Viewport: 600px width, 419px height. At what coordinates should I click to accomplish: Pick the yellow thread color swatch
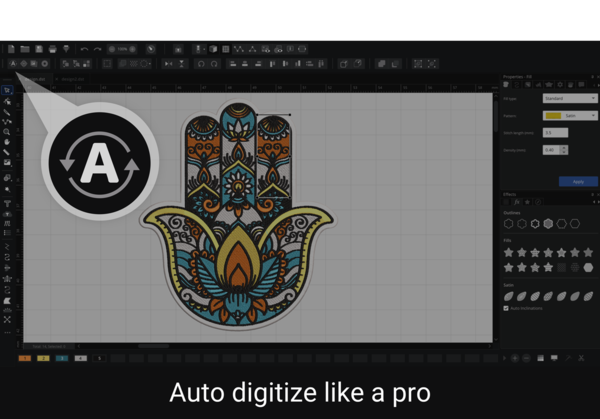point(44,357)
